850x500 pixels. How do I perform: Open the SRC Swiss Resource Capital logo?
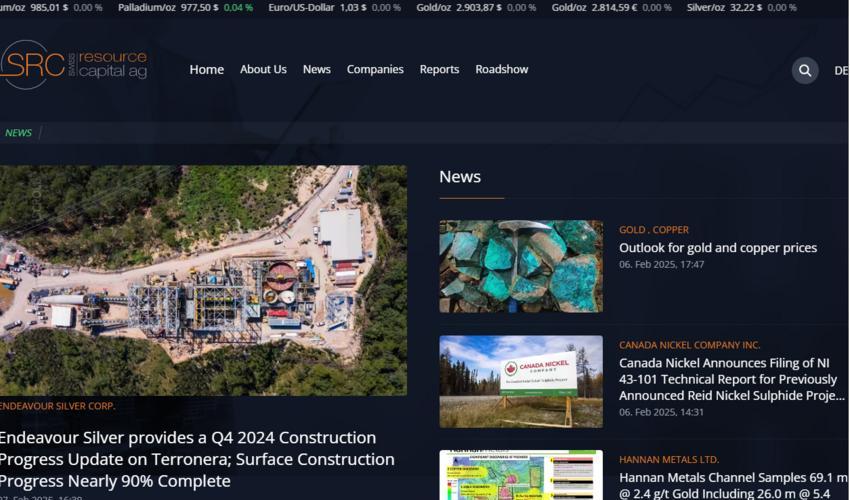74,65
